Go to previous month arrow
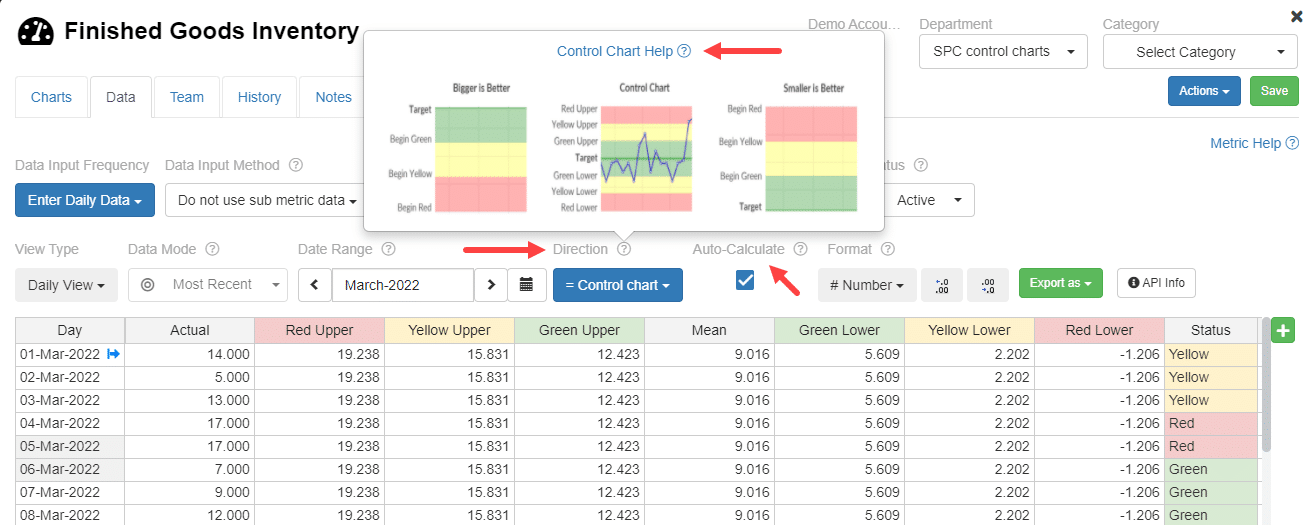1310x525 pixels. point(314,285)
